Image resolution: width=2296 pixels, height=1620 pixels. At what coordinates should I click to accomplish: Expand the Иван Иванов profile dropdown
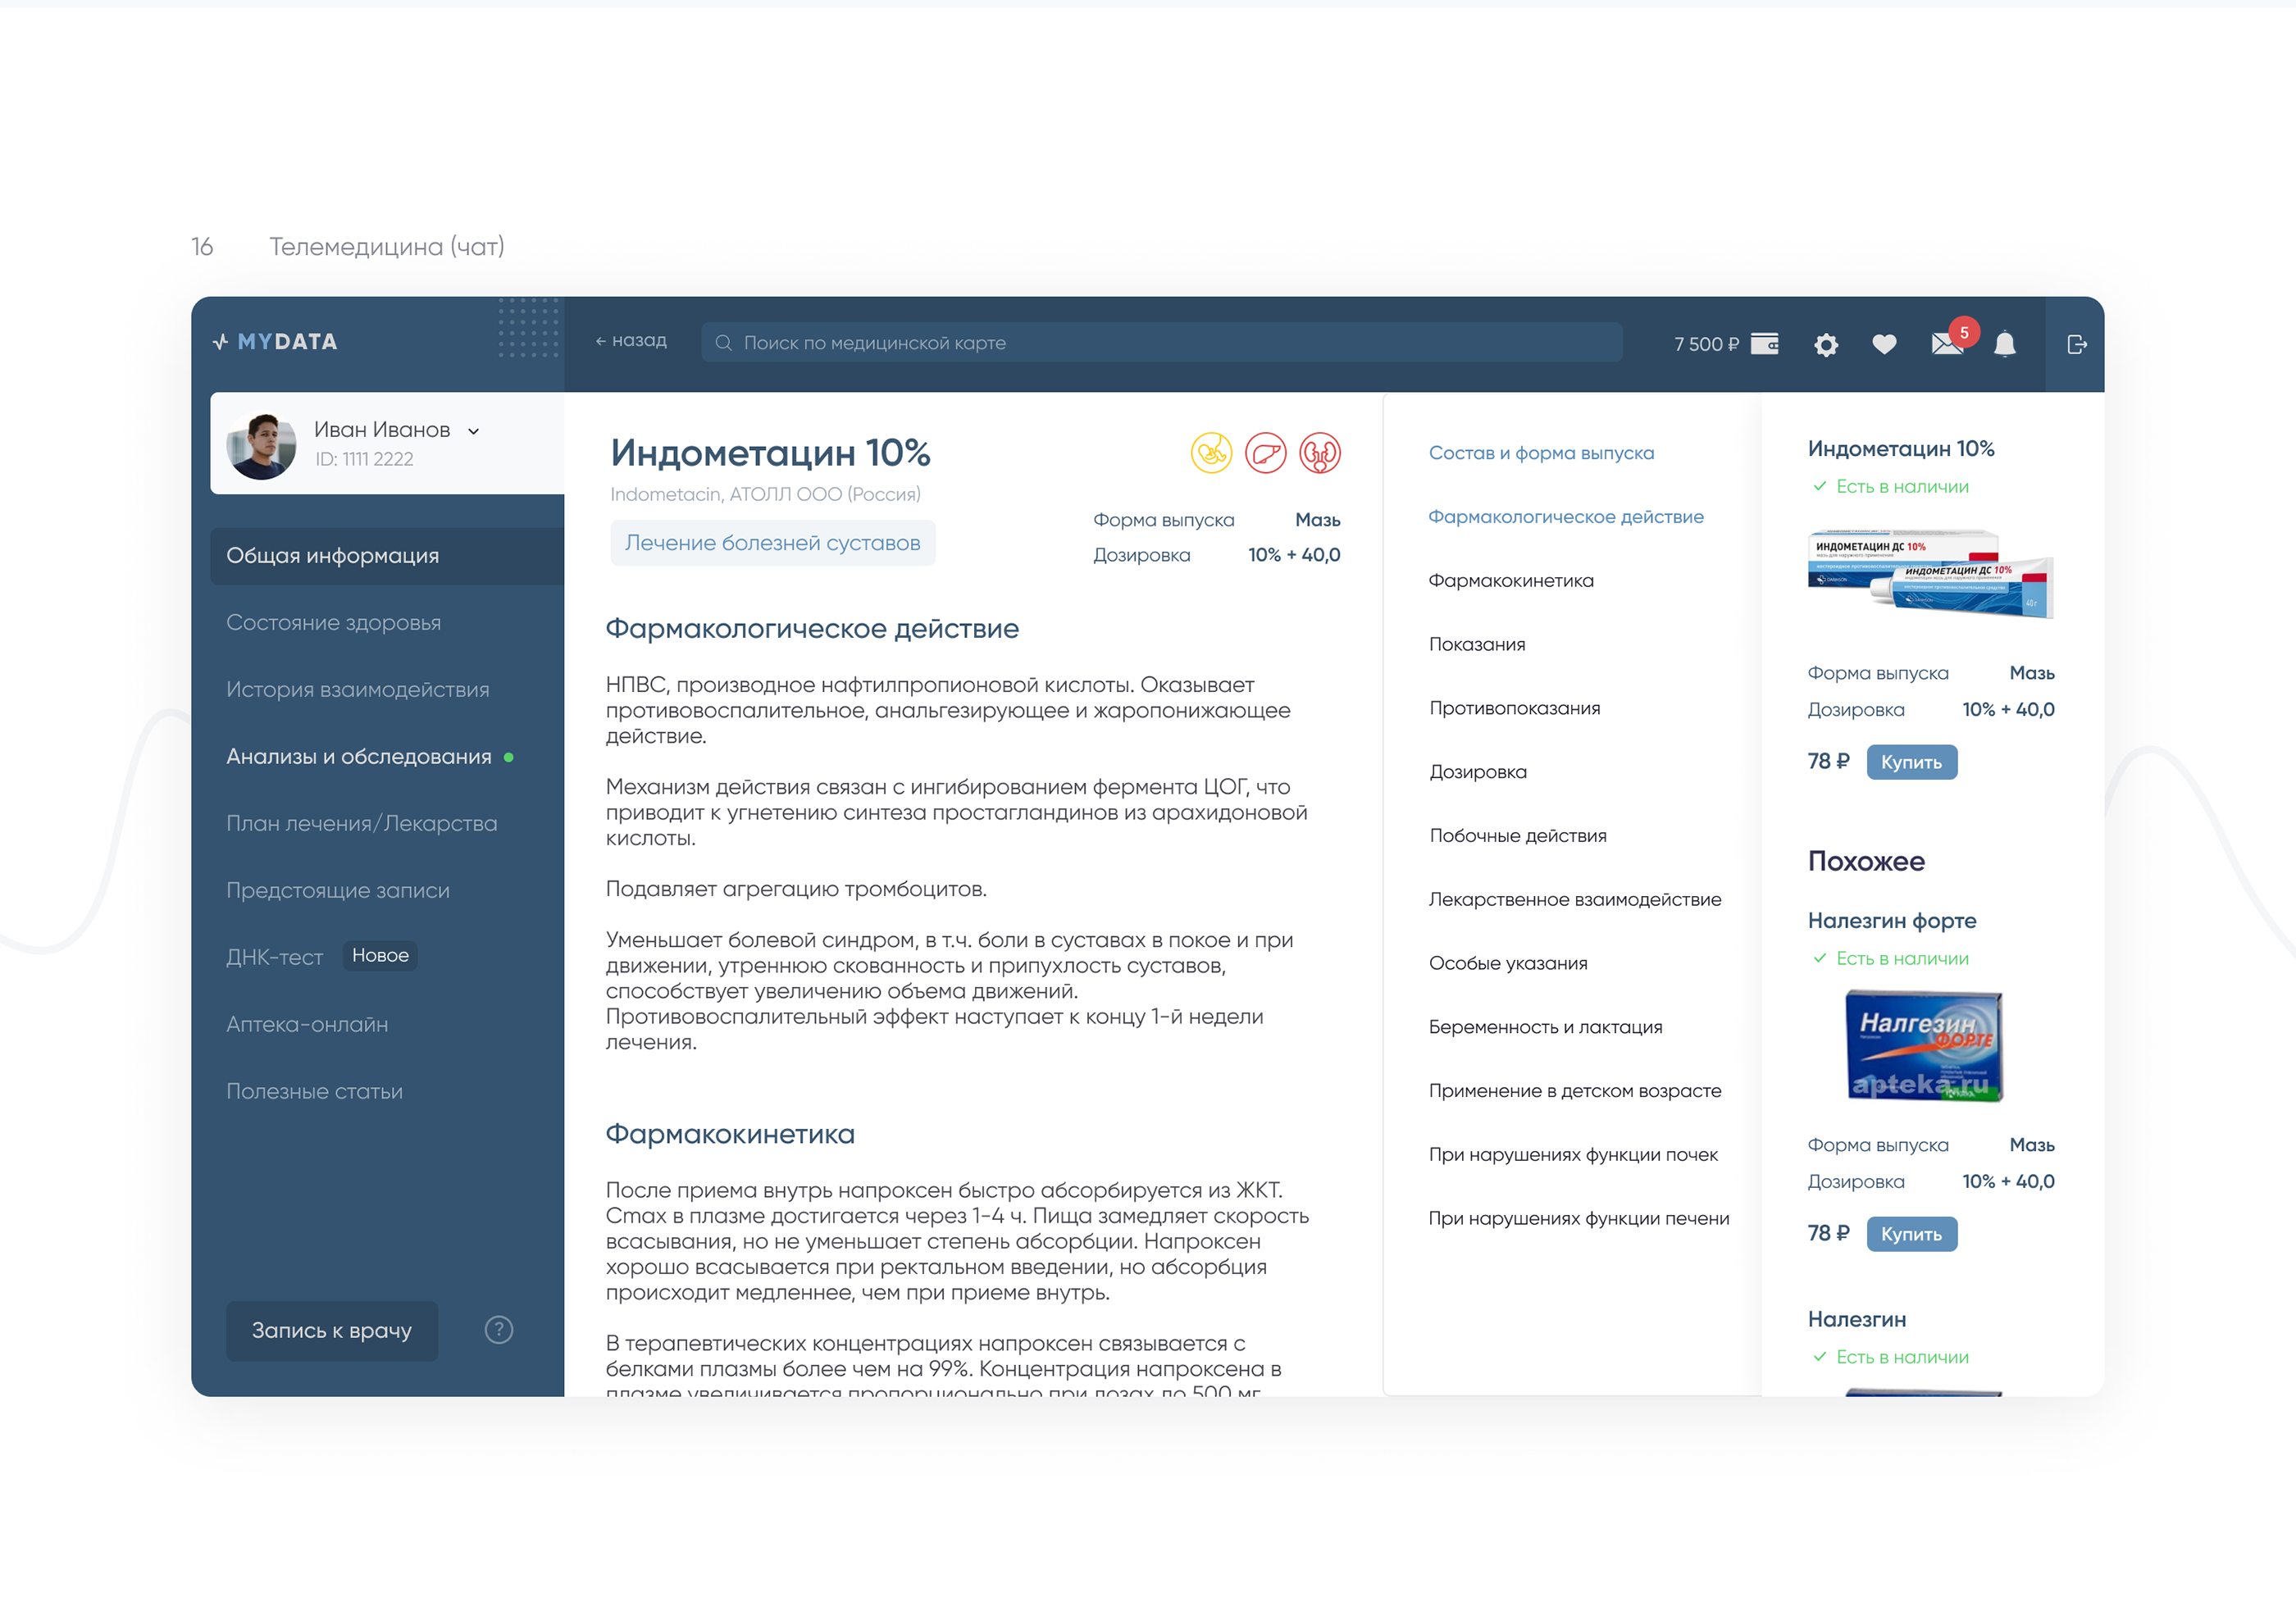click(x=474, y=431)
